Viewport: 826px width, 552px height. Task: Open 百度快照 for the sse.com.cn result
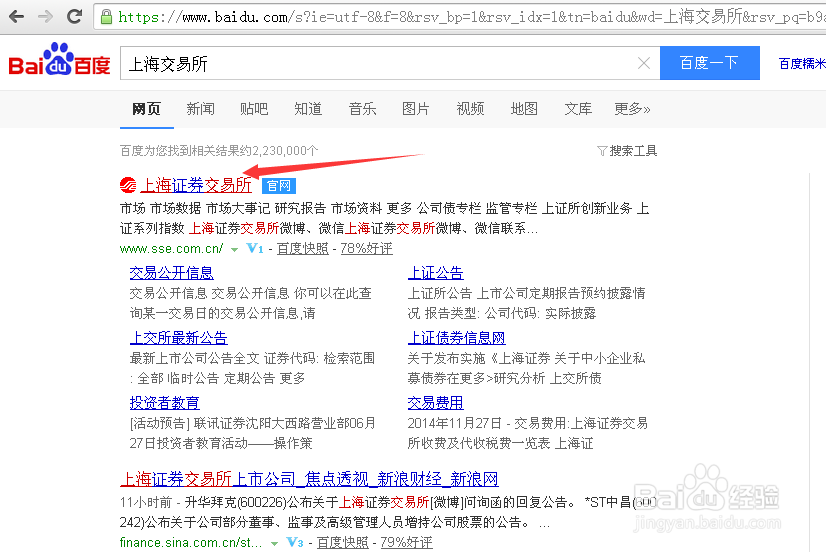pos(303,249)
